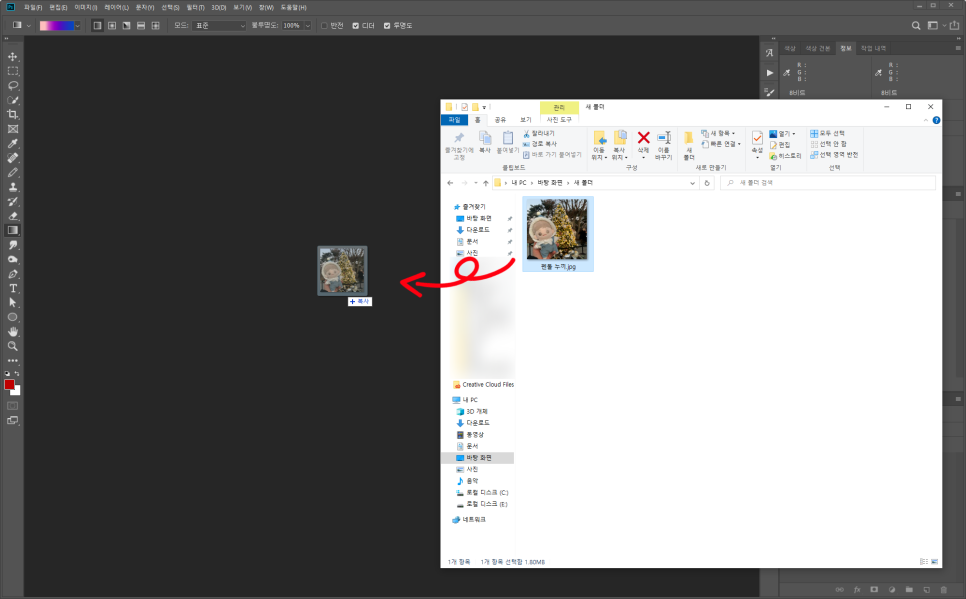Choose the Horizontal Type tool
966x599 pixels.
pyautogui.click(x=13, y=288)
